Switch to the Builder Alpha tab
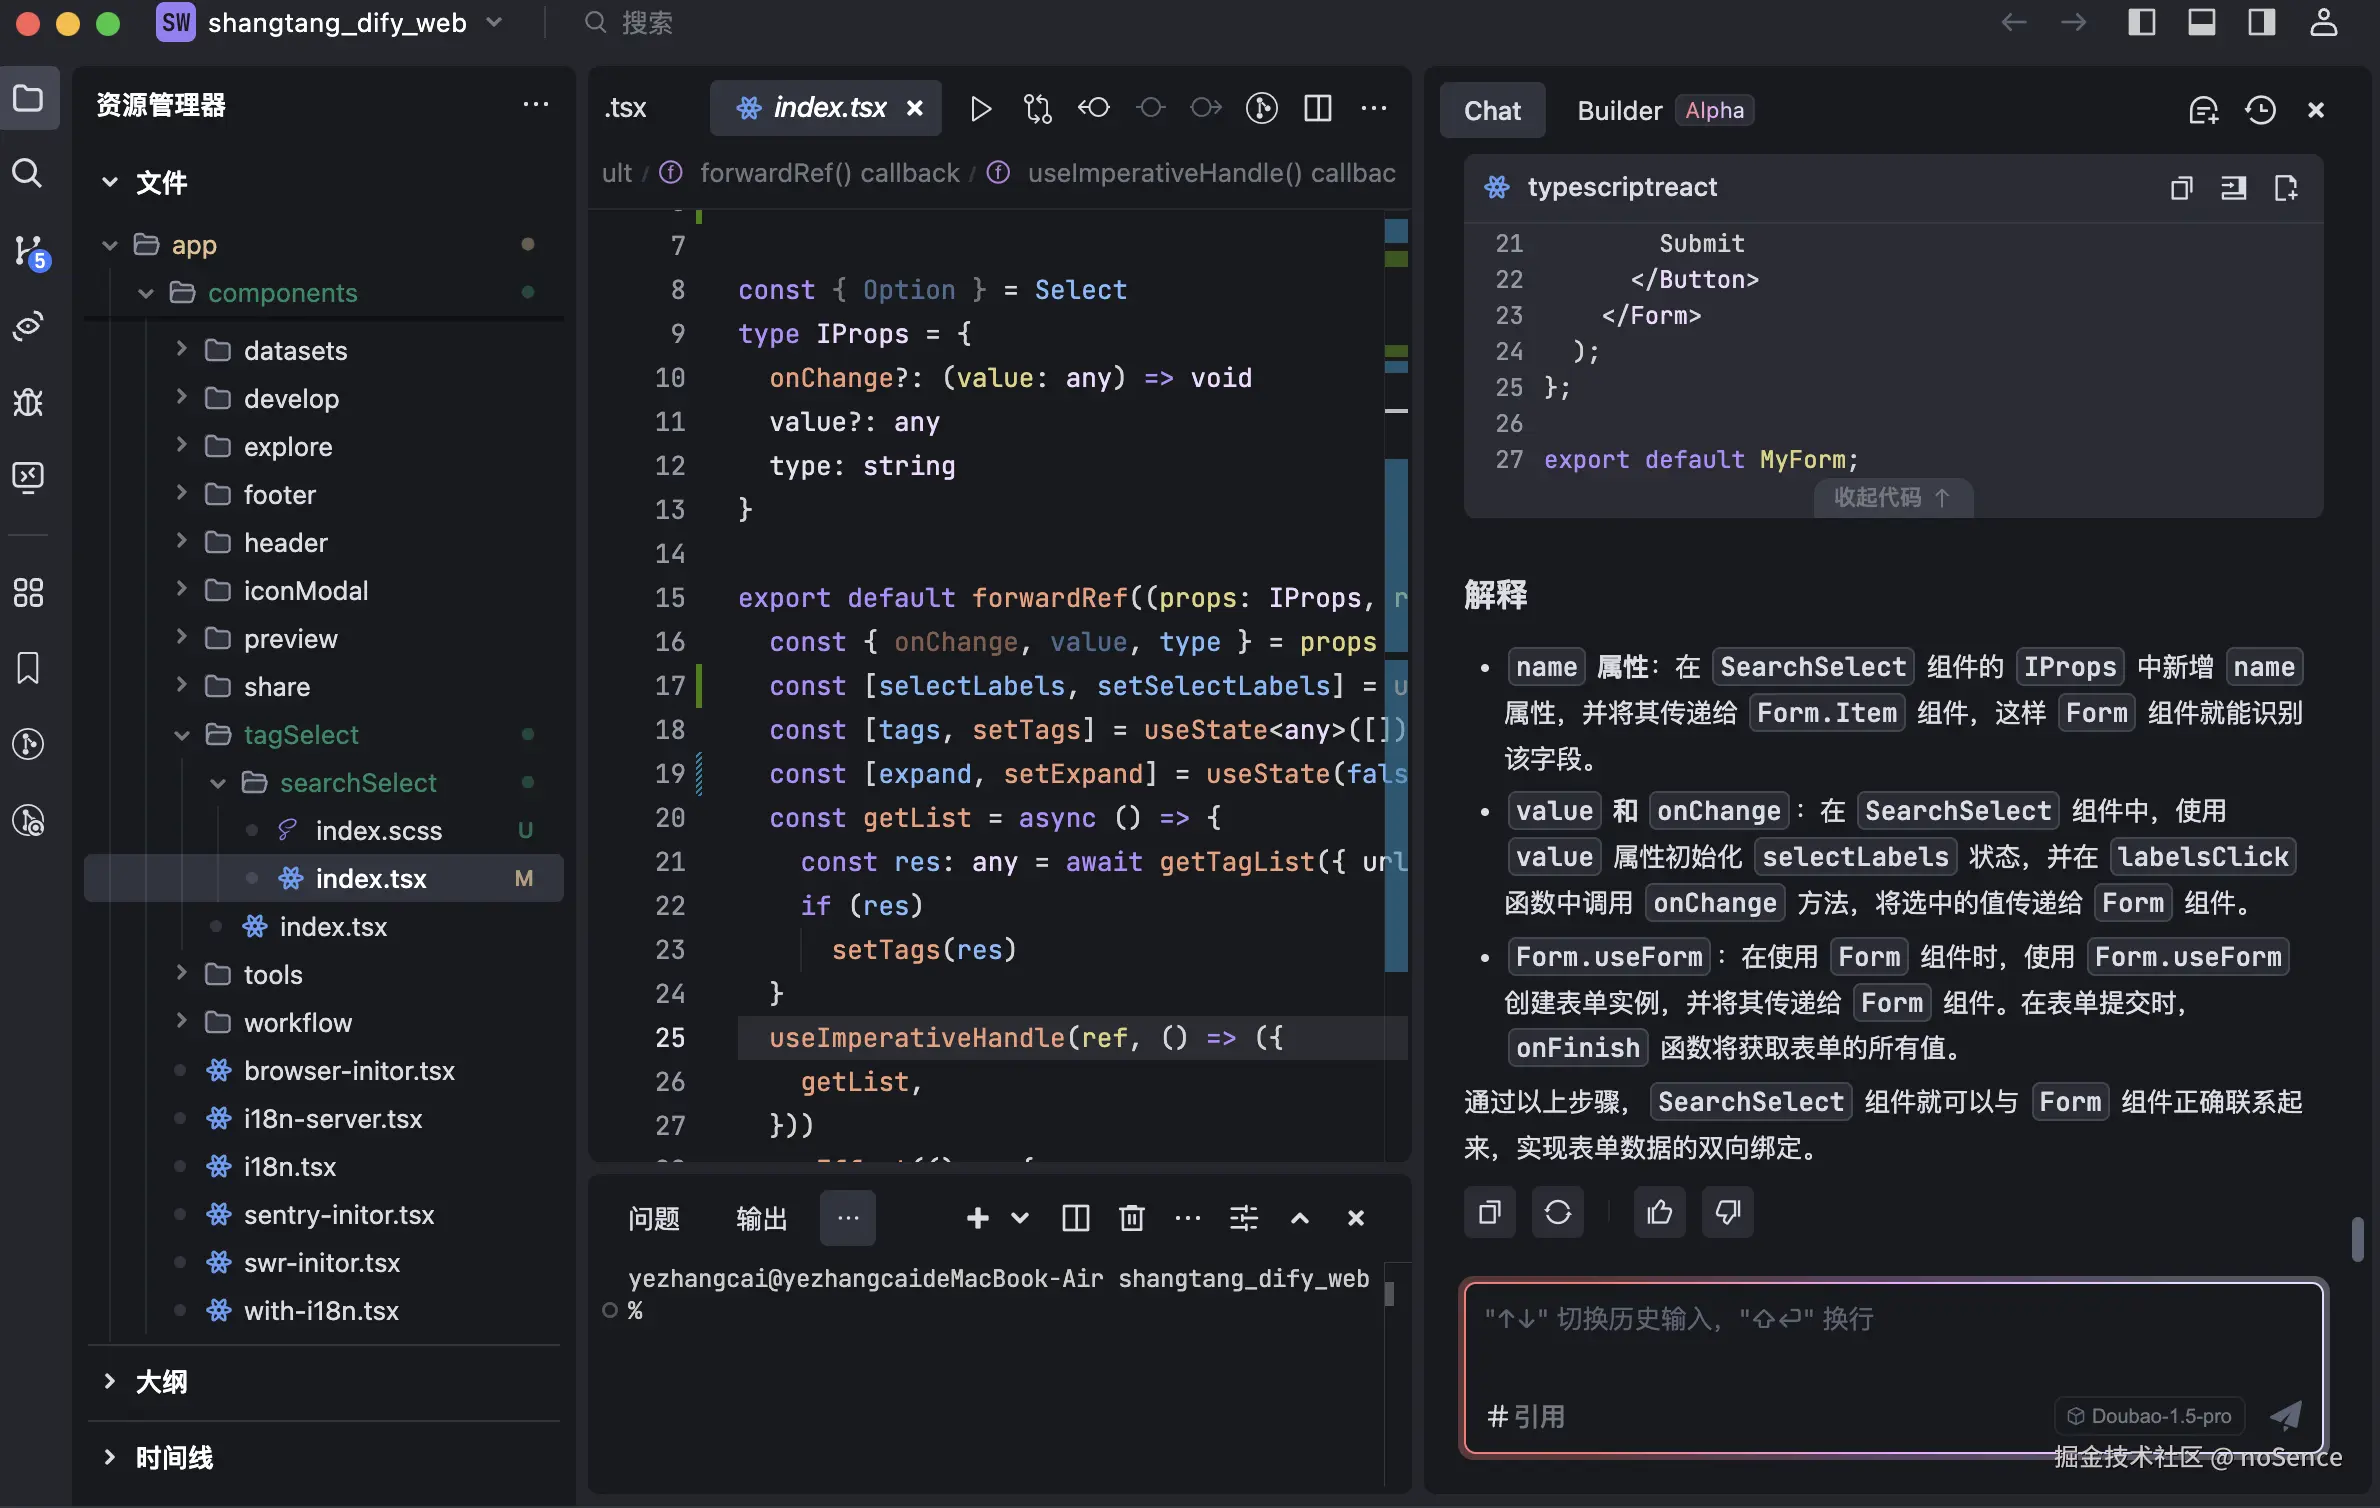Image resolution: width=2380 pixels, height=1508 pixels. (1618, 110)
